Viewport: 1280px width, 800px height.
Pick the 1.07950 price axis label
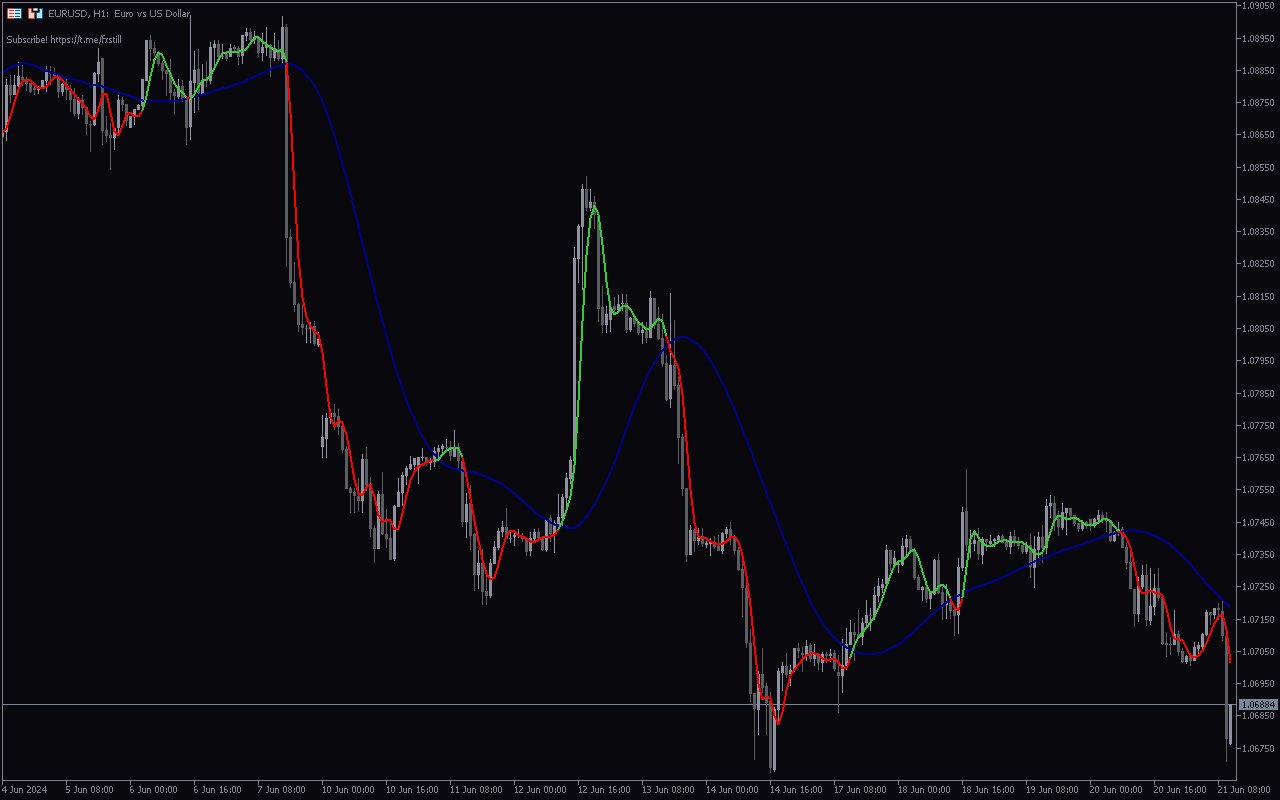(x=1258, y=360)
